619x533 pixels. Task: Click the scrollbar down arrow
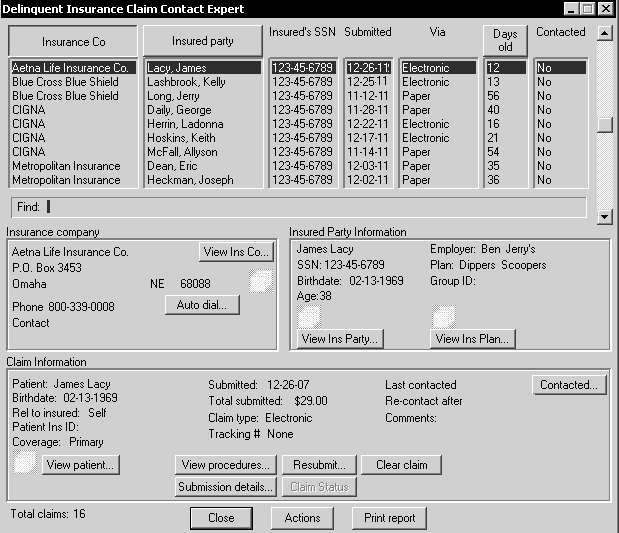[x=605, y=216]
